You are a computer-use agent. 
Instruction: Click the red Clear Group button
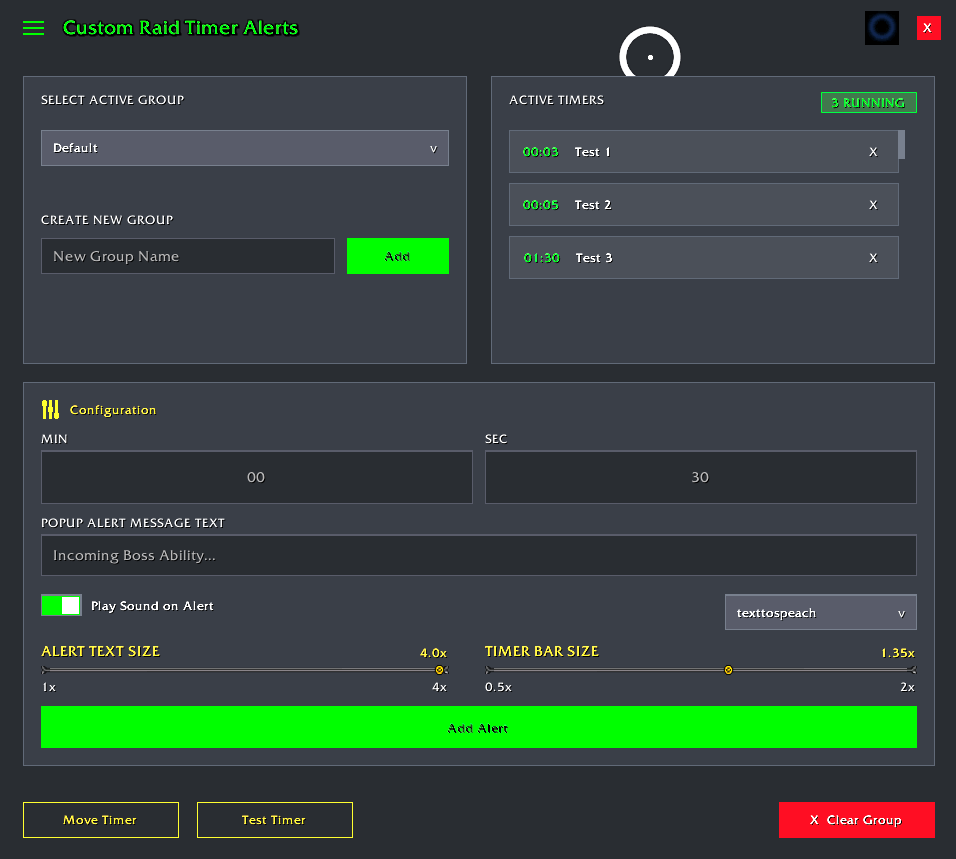click(856, 820)
